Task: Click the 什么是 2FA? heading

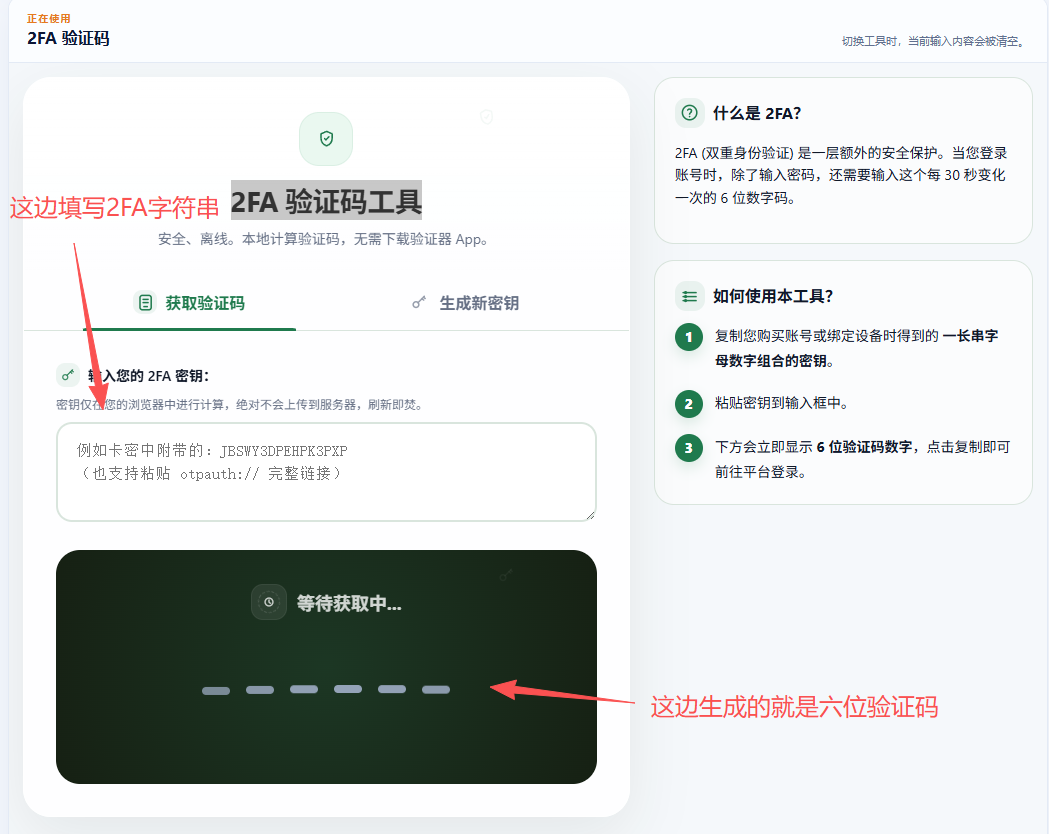Action: pos(757,113)
